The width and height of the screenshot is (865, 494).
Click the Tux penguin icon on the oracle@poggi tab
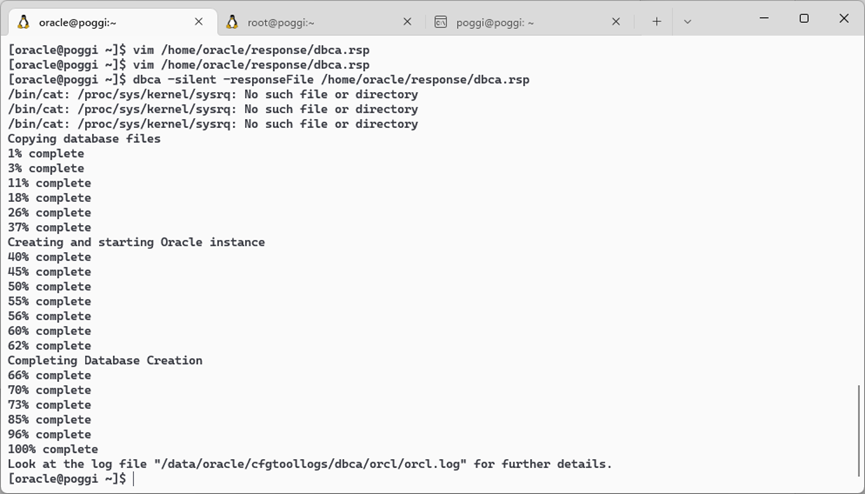pos(23,21)
